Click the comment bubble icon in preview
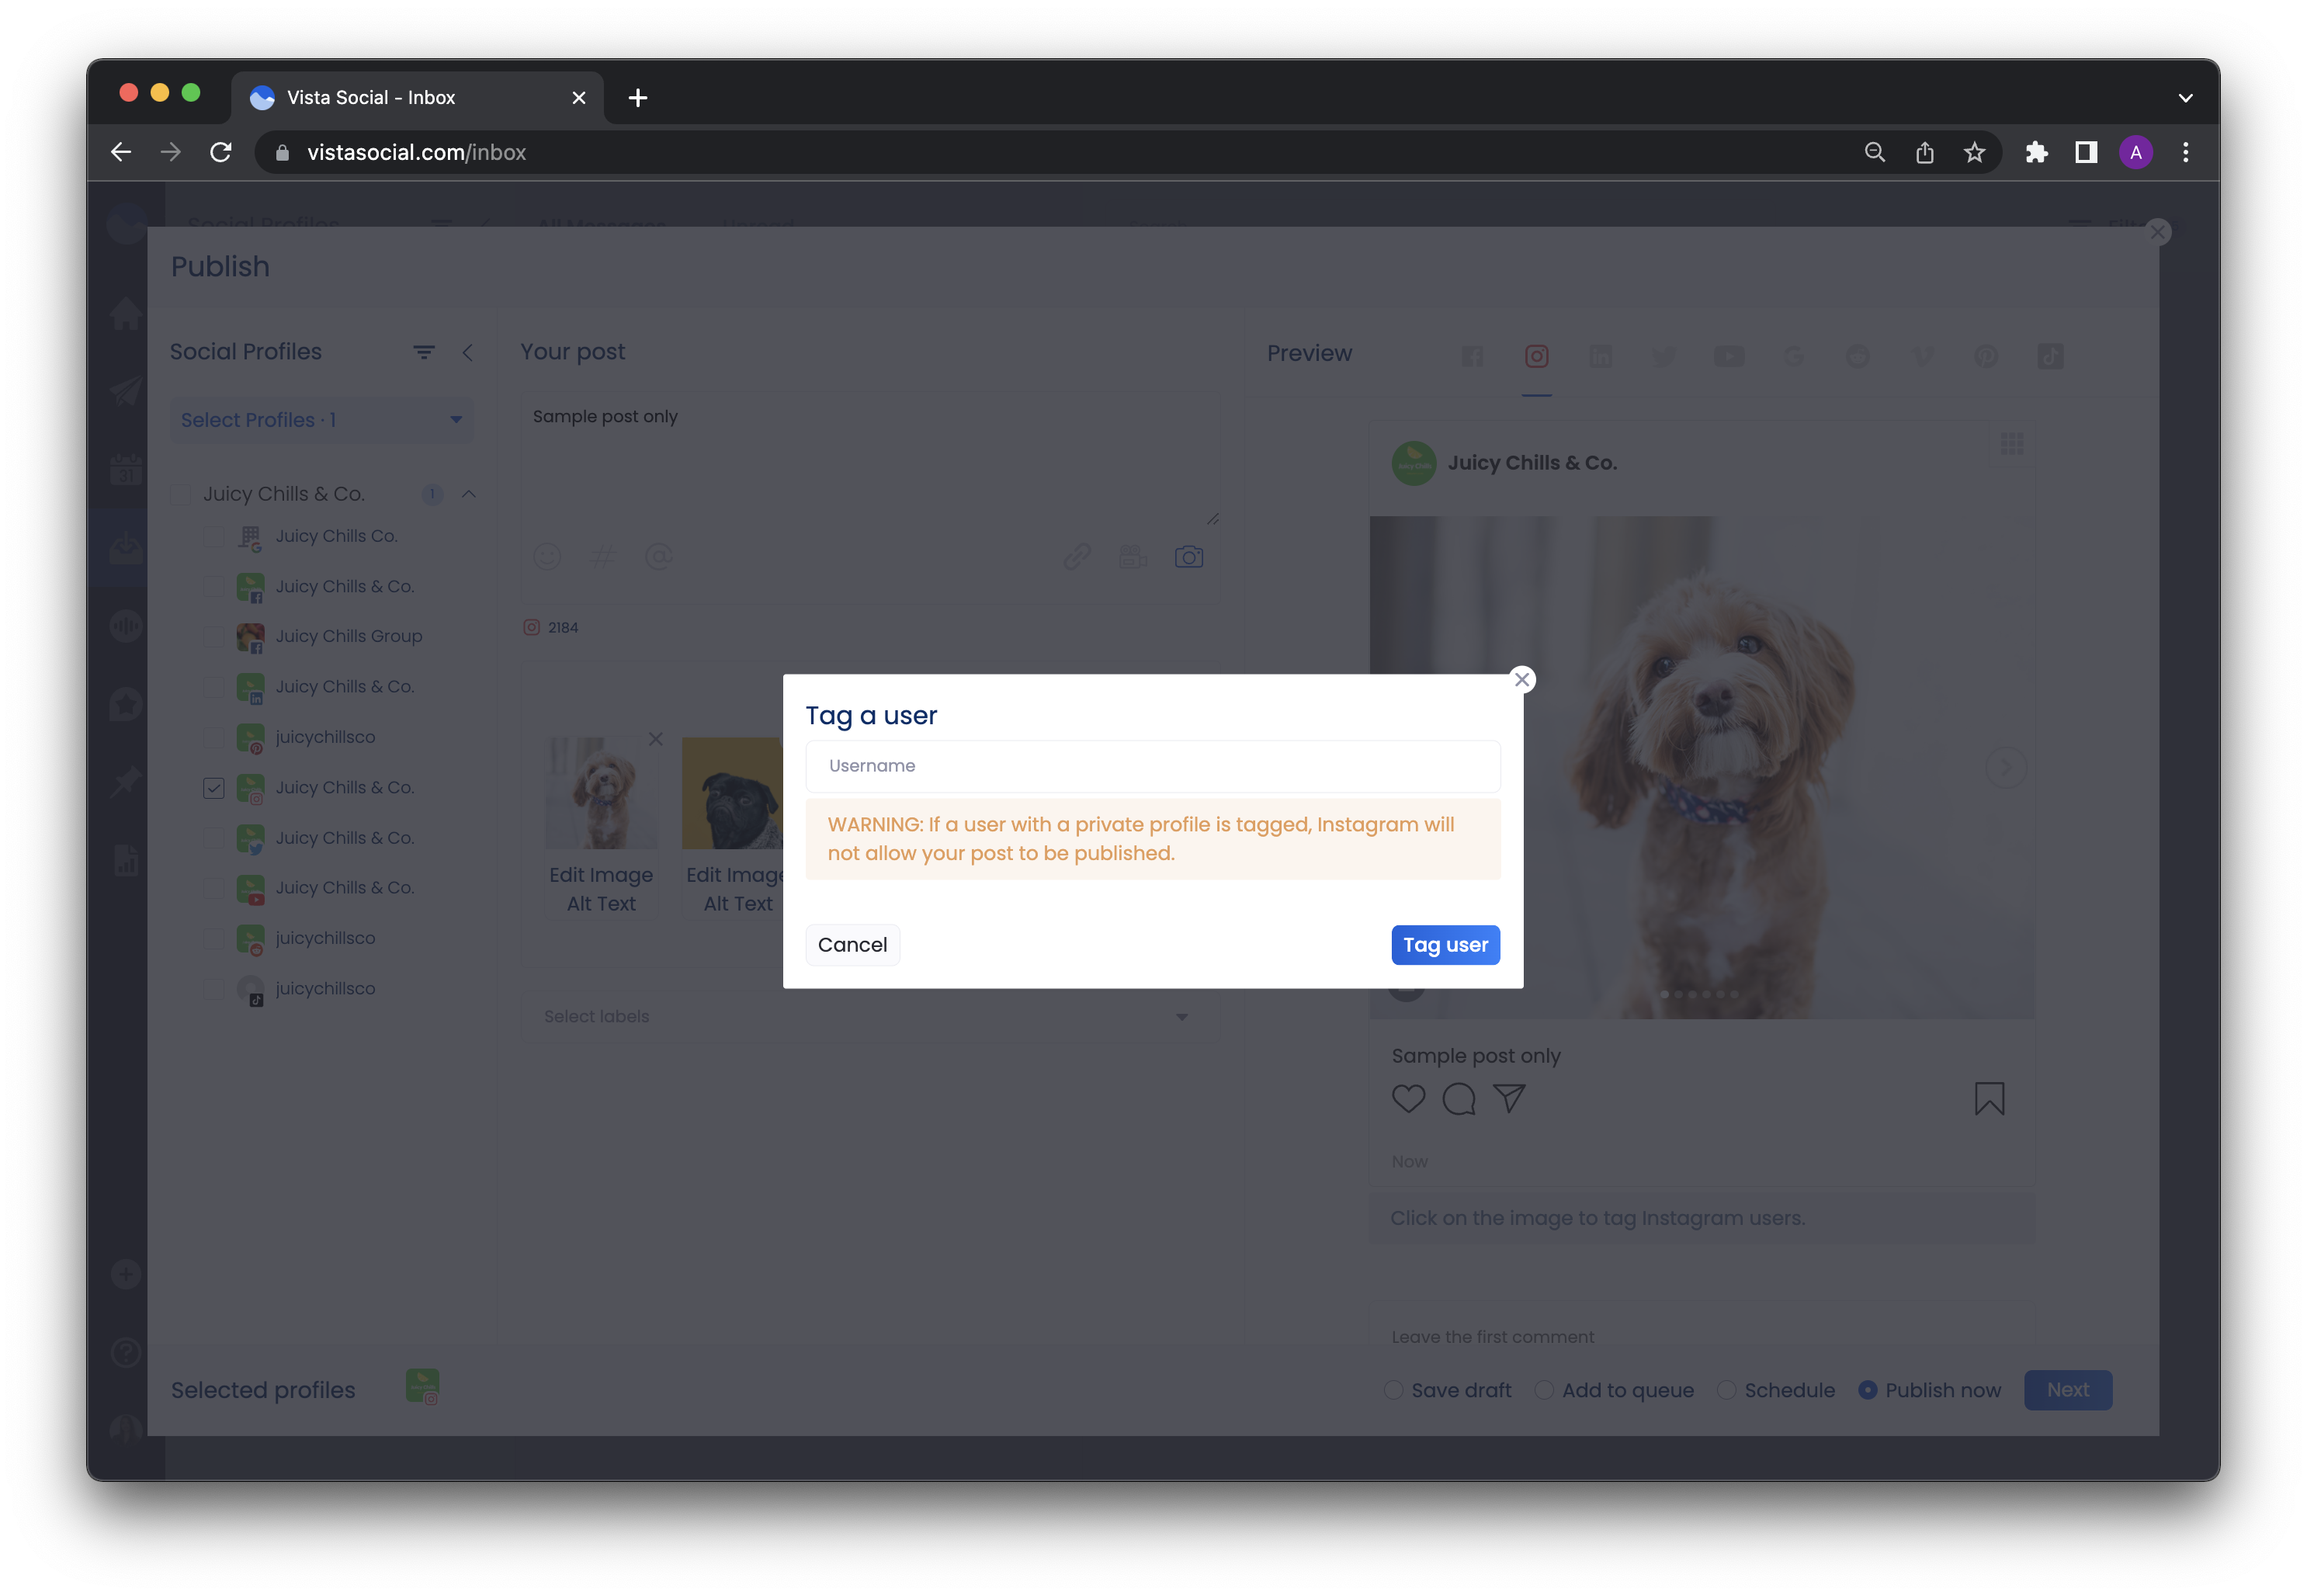The image size is (2307, 1596). point(1459,1099)
